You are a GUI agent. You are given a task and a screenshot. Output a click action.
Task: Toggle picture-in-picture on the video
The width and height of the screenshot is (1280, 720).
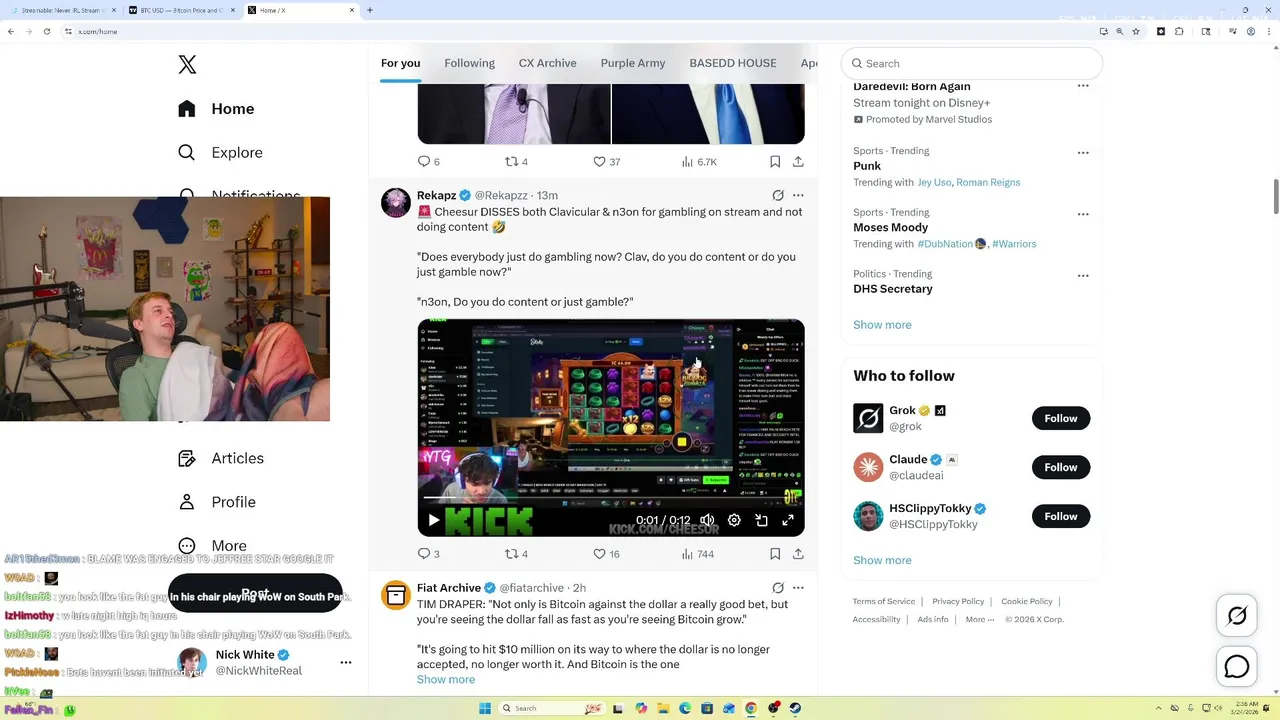(761, 520)
